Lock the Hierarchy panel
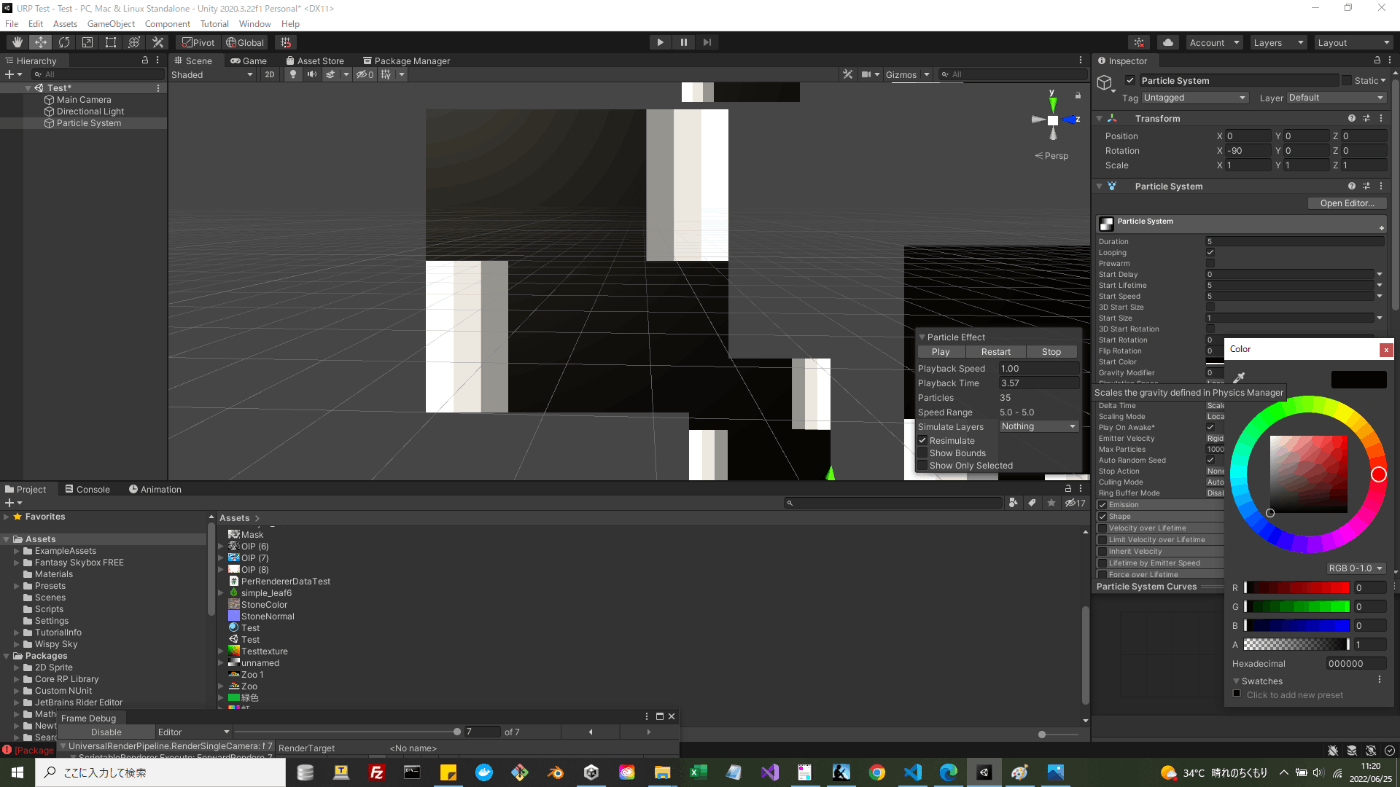This screenshot has width=1400, height=787. [x=145, y=60]
